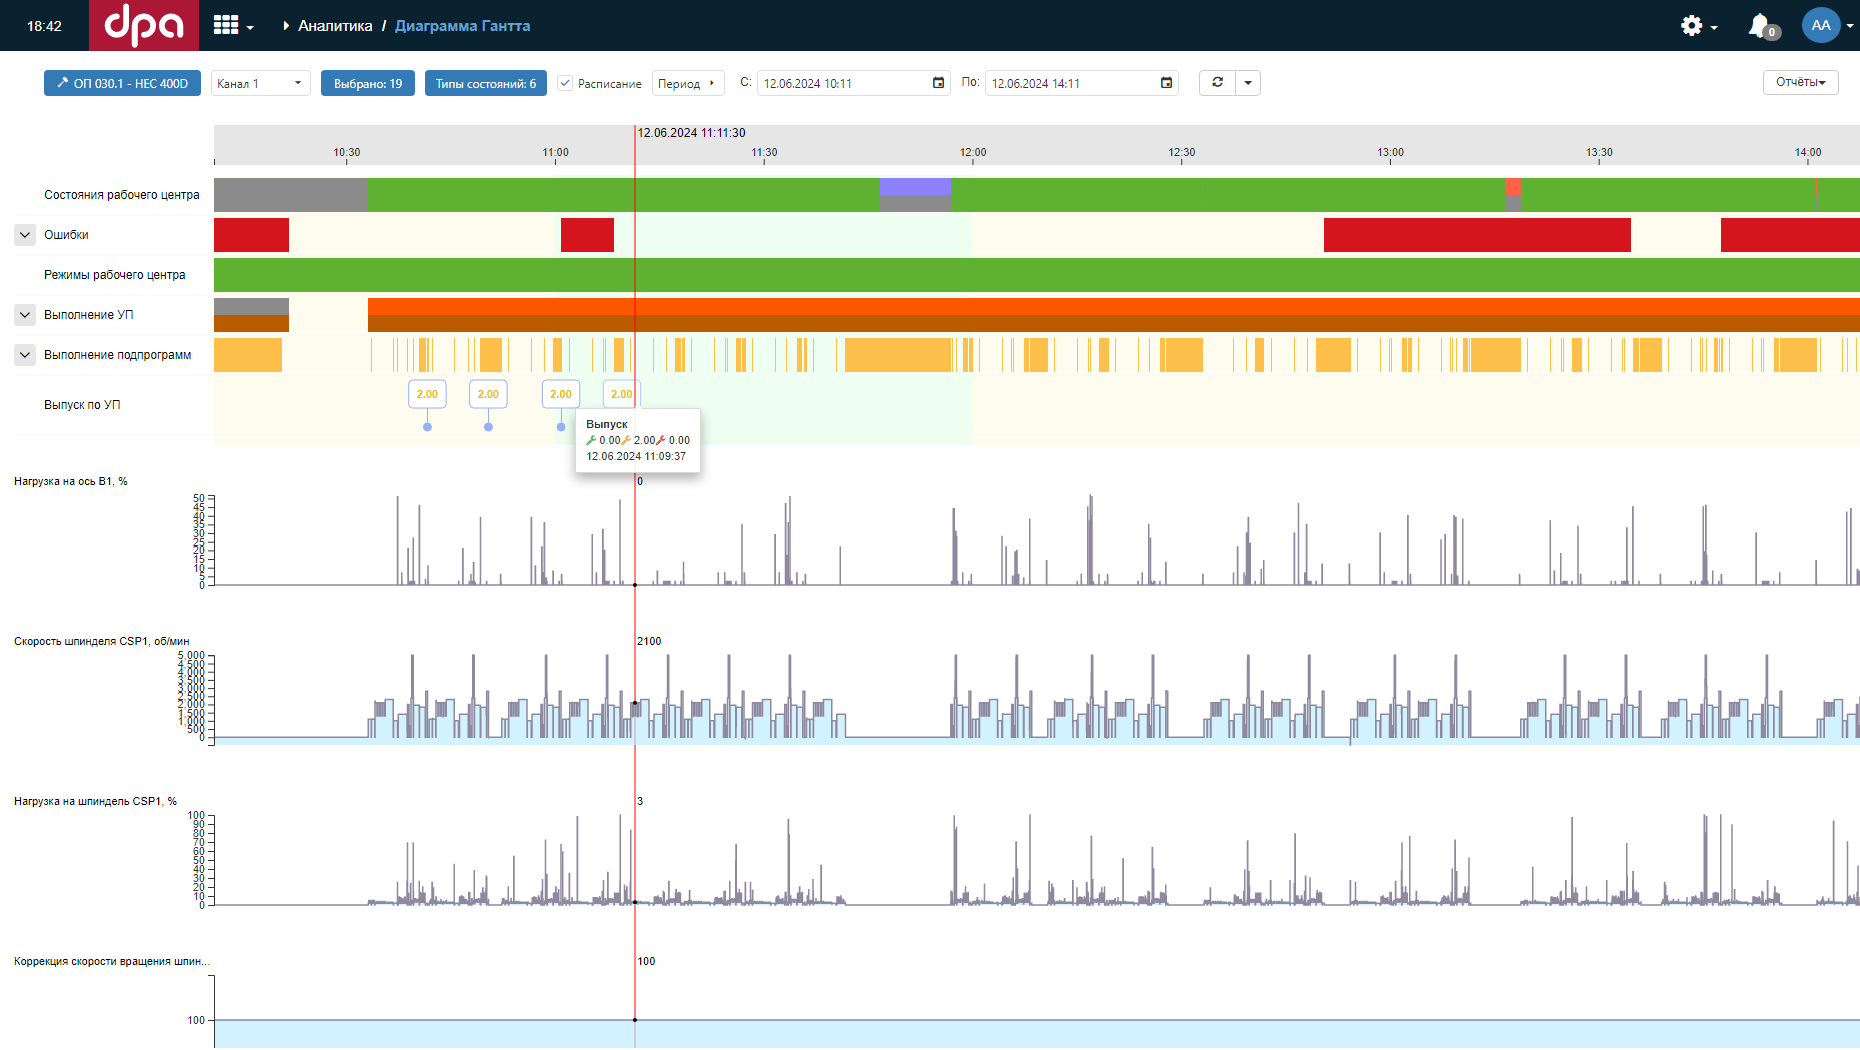Collapse the Ошибки row
The height and width of the screenshot is (1050, 1860).
(x=25, y=235)
